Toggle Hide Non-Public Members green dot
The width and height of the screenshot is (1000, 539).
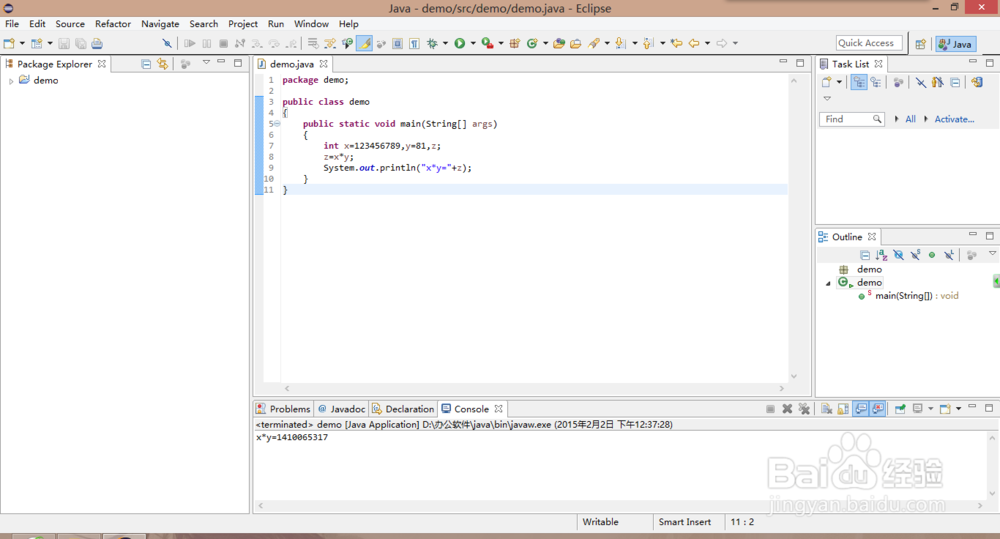click(932, 255)
